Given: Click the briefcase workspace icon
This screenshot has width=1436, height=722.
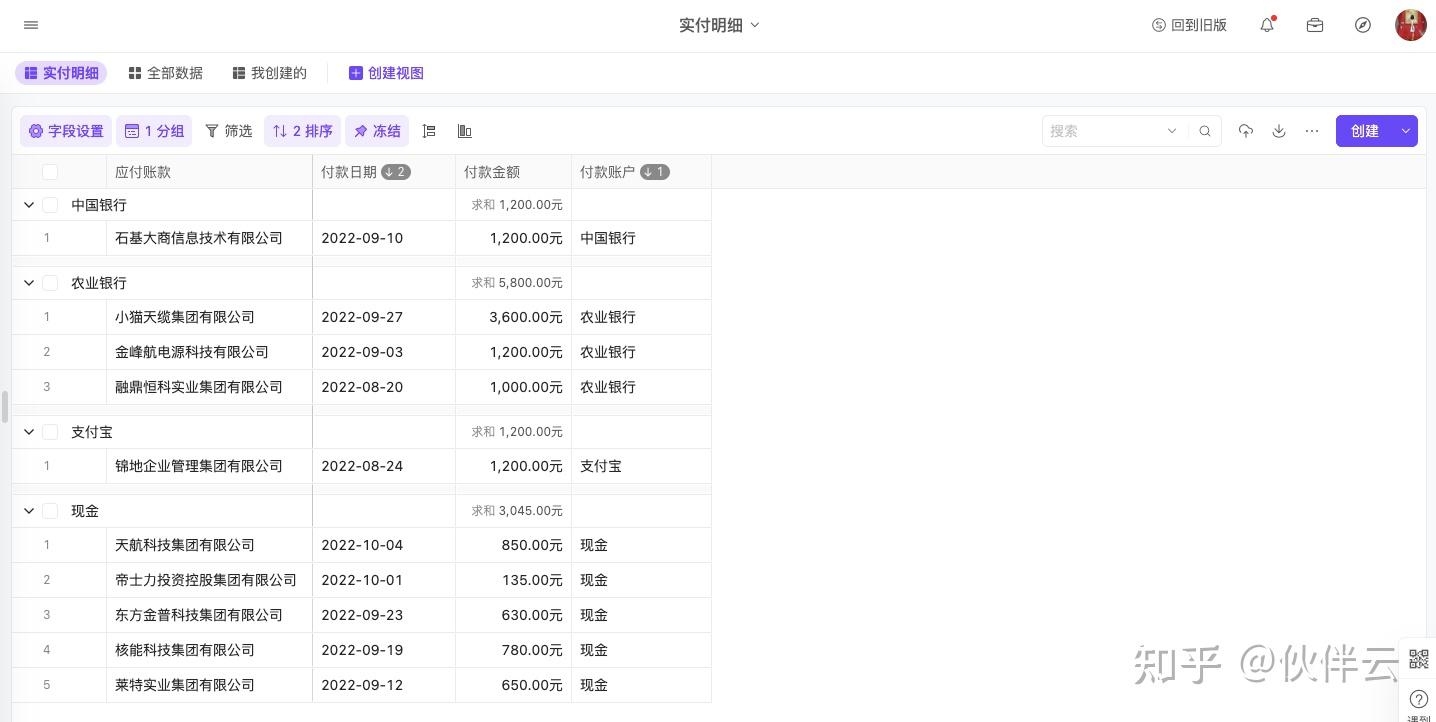Looking at the screenshot, I should [x=1315, y=25].
